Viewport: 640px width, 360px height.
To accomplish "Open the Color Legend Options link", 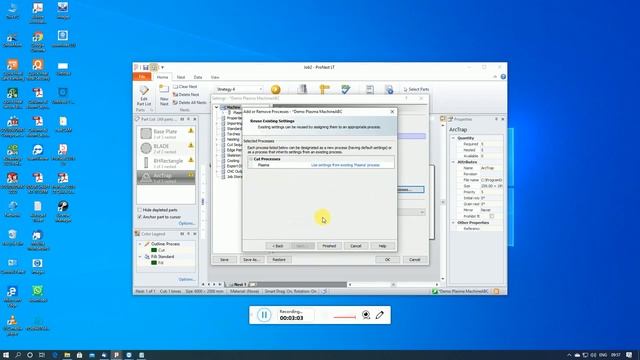I will pos(187,279).
